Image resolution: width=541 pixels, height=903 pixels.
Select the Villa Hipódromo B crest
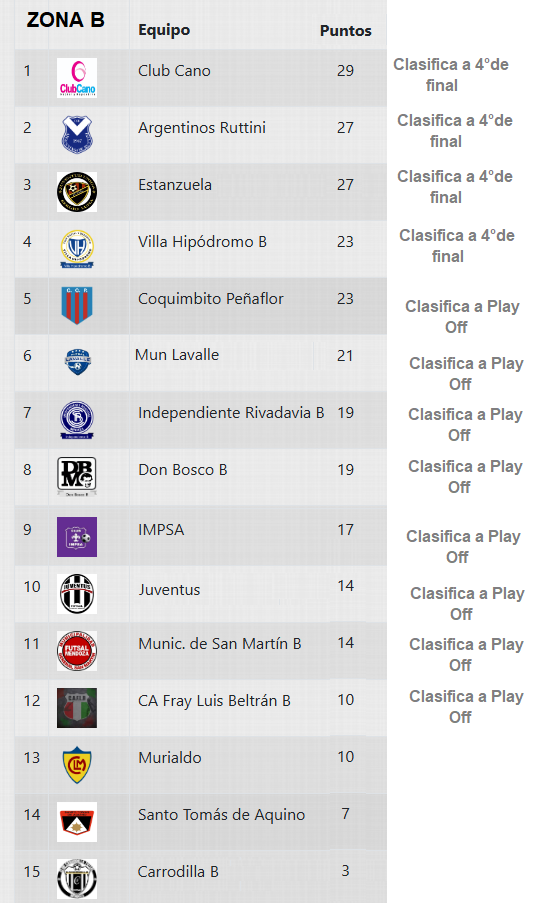[77, 248]
